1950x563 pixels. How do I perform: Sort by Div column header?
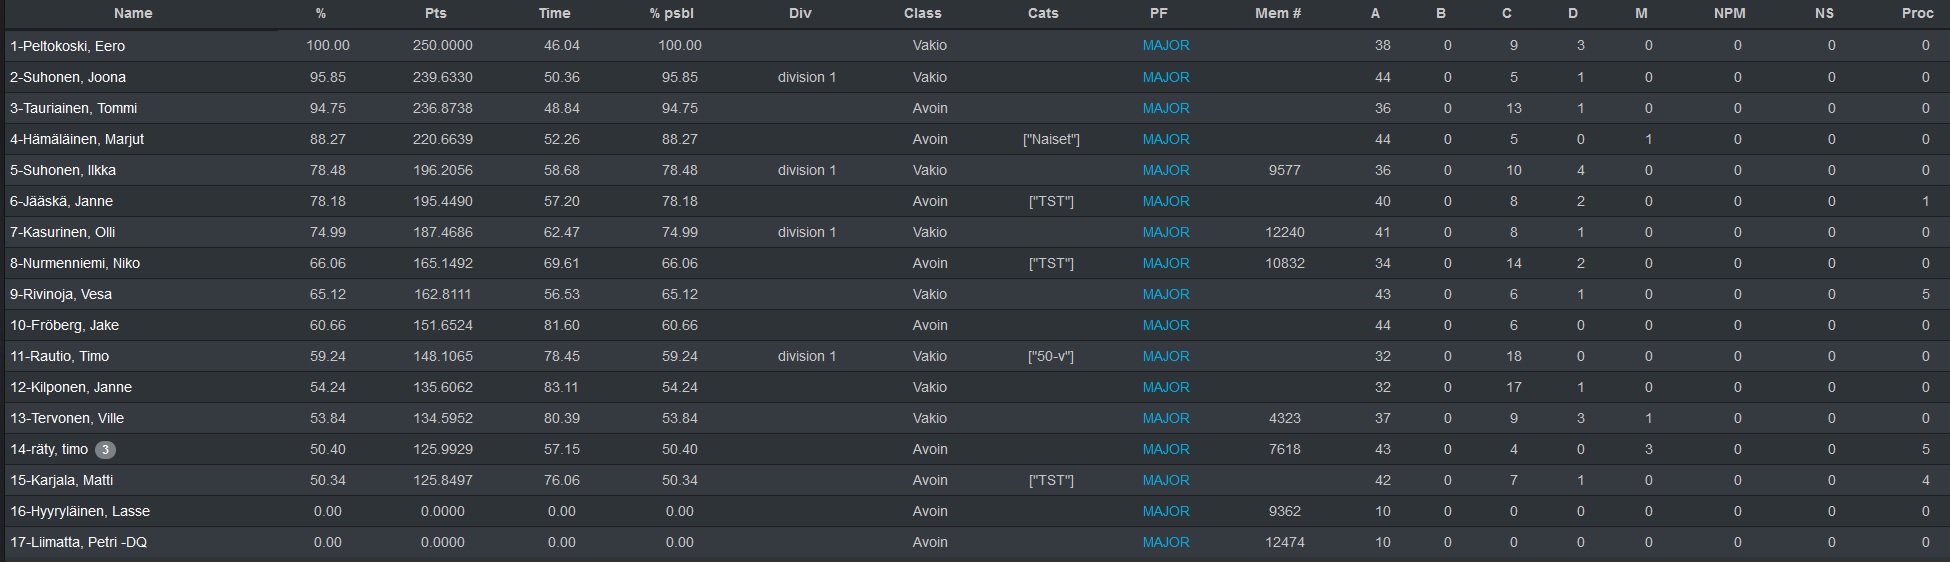pos(800,14)
